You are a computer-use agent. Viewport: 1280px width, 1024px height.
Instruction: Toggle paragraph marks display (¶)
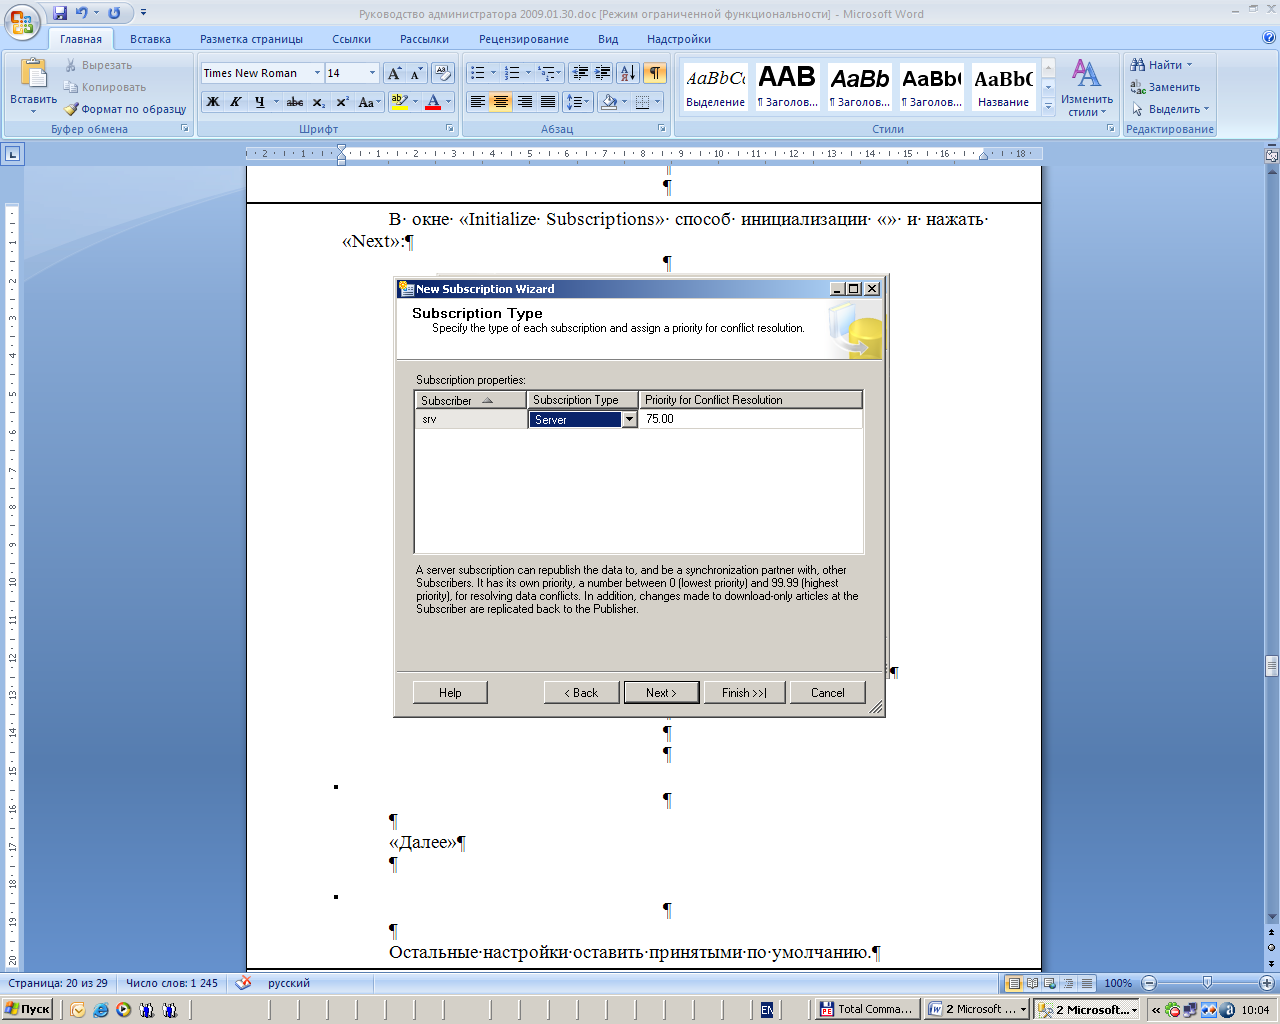pyautogui.click(x=655, y=73)
